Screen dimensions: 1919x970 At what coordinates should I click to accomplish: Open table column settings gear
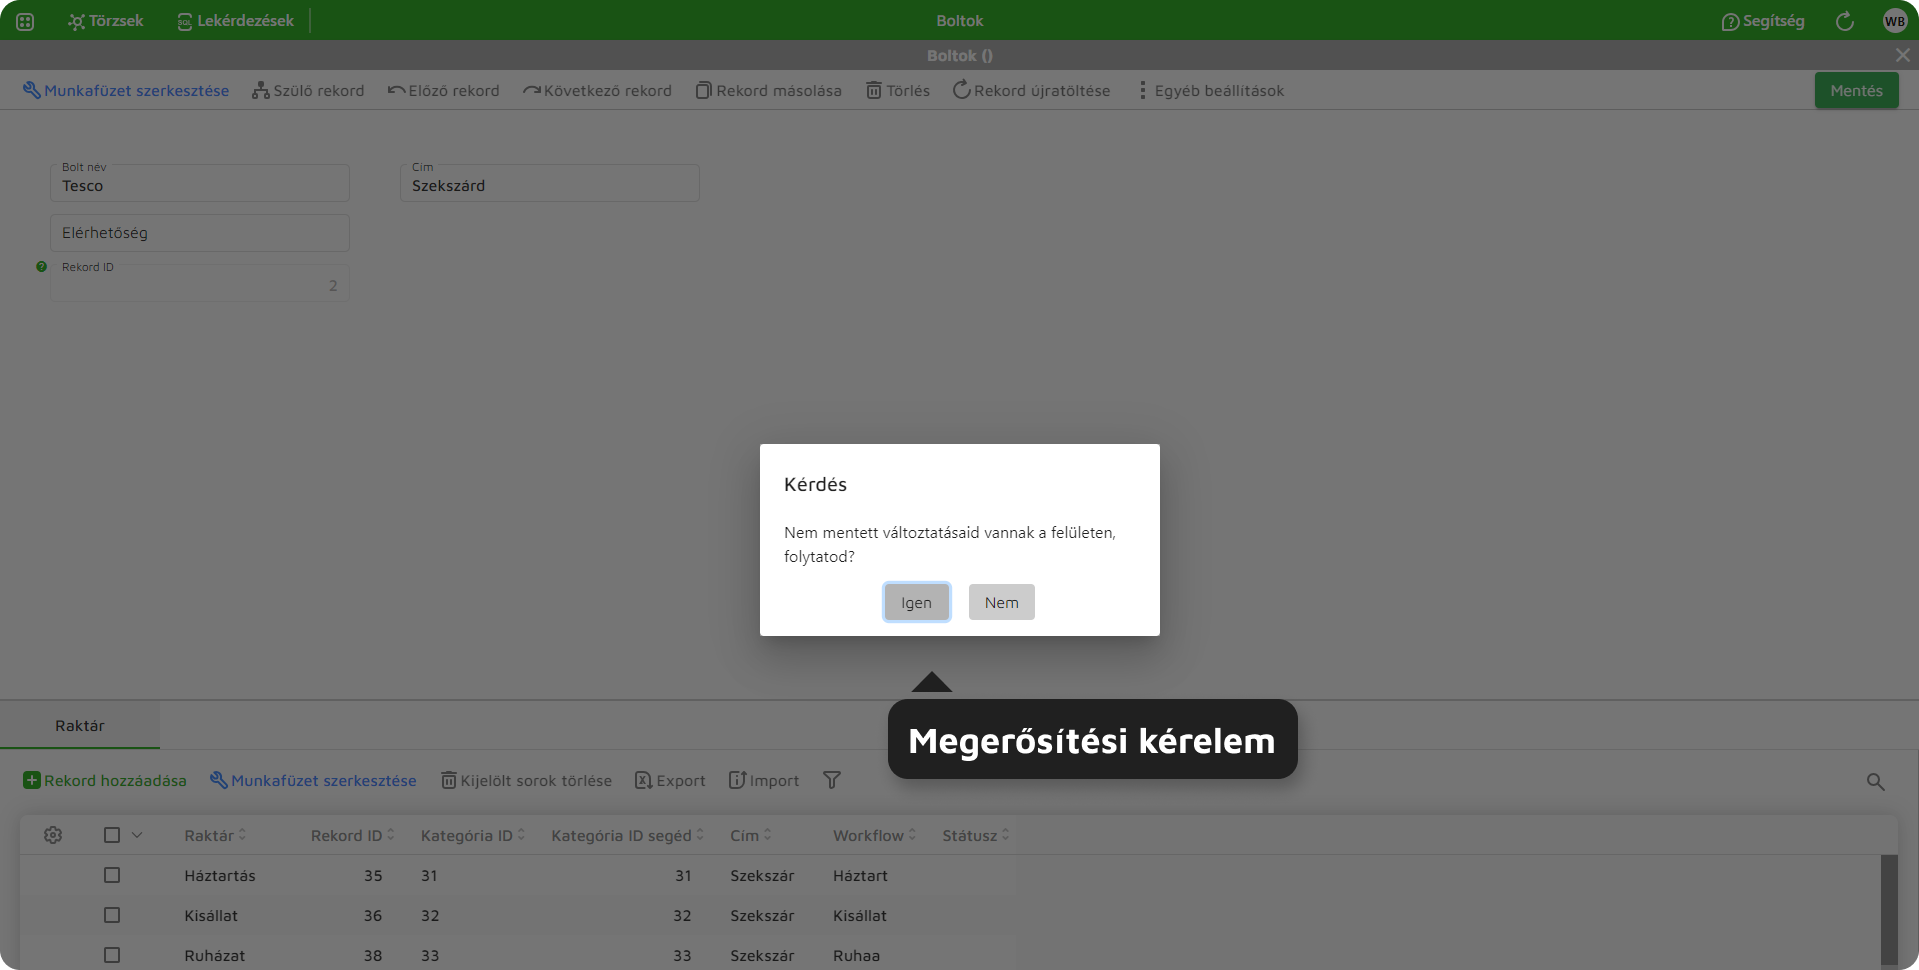[53, 835]
